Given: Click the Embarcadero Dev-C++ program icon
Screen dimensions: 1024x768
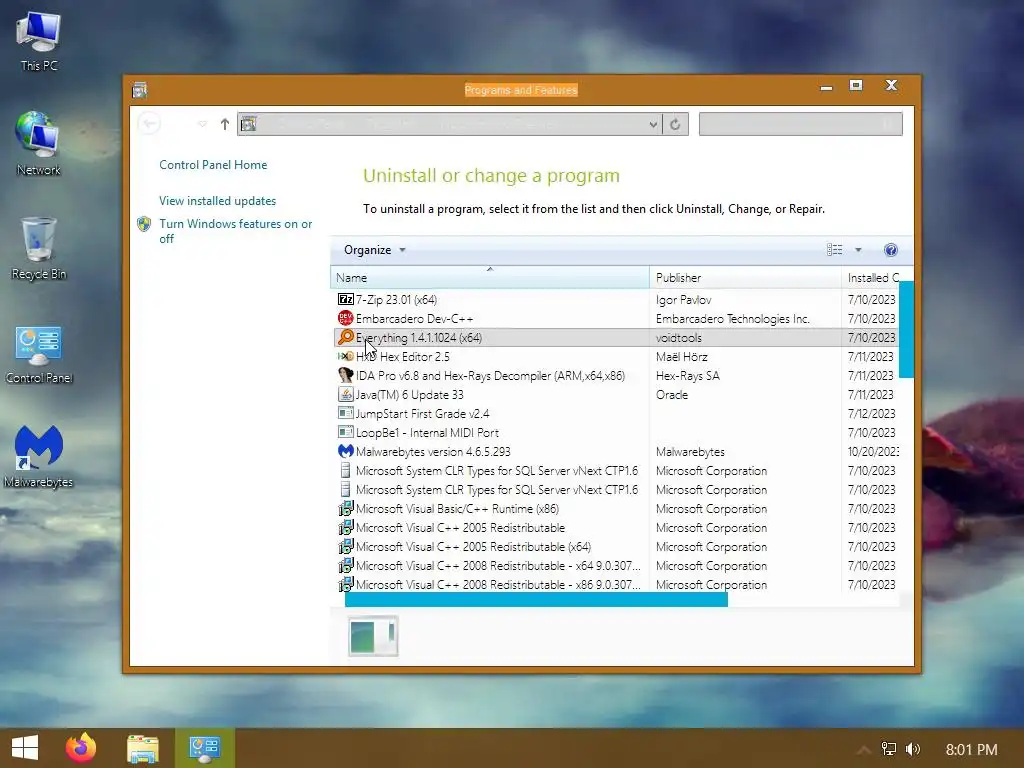Looking at the screenshot, I should tap(345, 318).
